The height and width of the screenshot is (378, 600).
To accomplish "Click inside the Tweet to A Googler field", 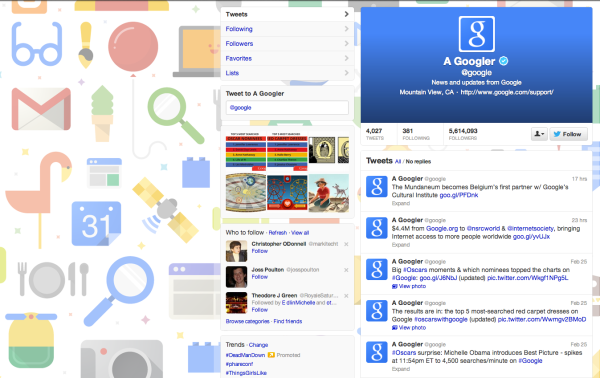I will click(x=287, y=108).
